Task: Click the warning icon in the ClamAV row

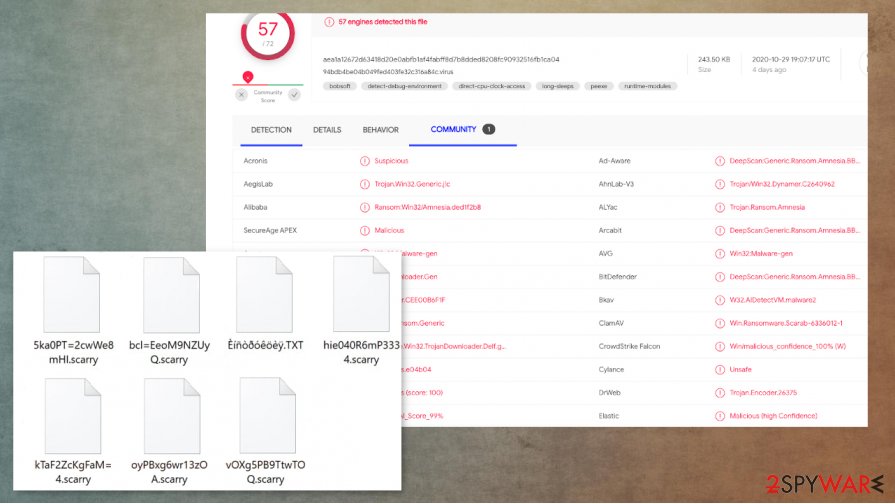Action: 720,323
